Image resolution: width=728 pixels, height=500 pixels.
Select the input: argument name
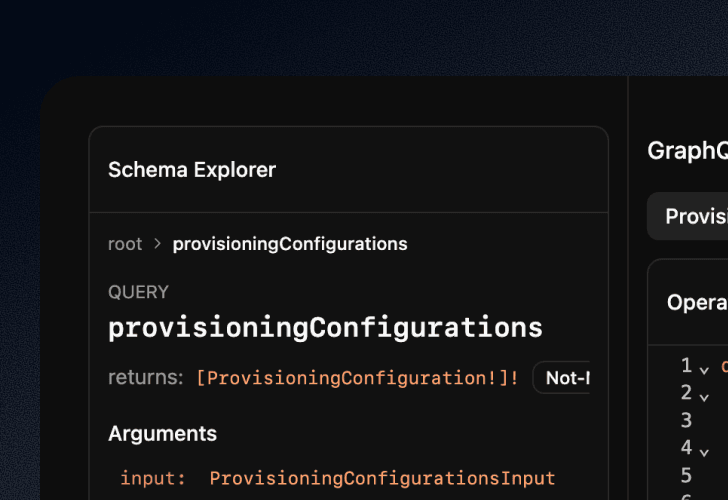click(x=153, y=478)
